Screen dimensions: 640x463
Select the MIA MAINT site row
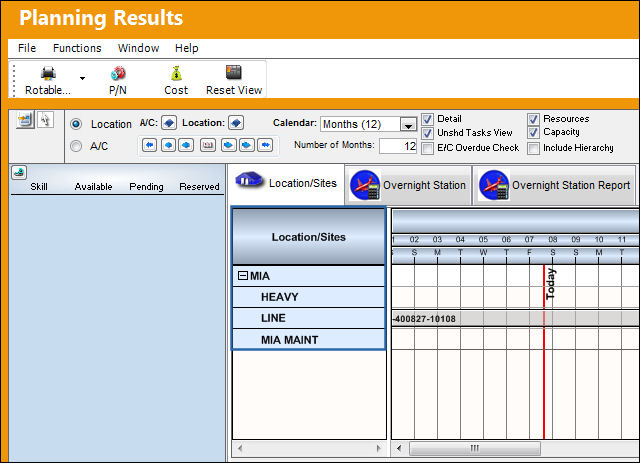click(x=309, y=340)
